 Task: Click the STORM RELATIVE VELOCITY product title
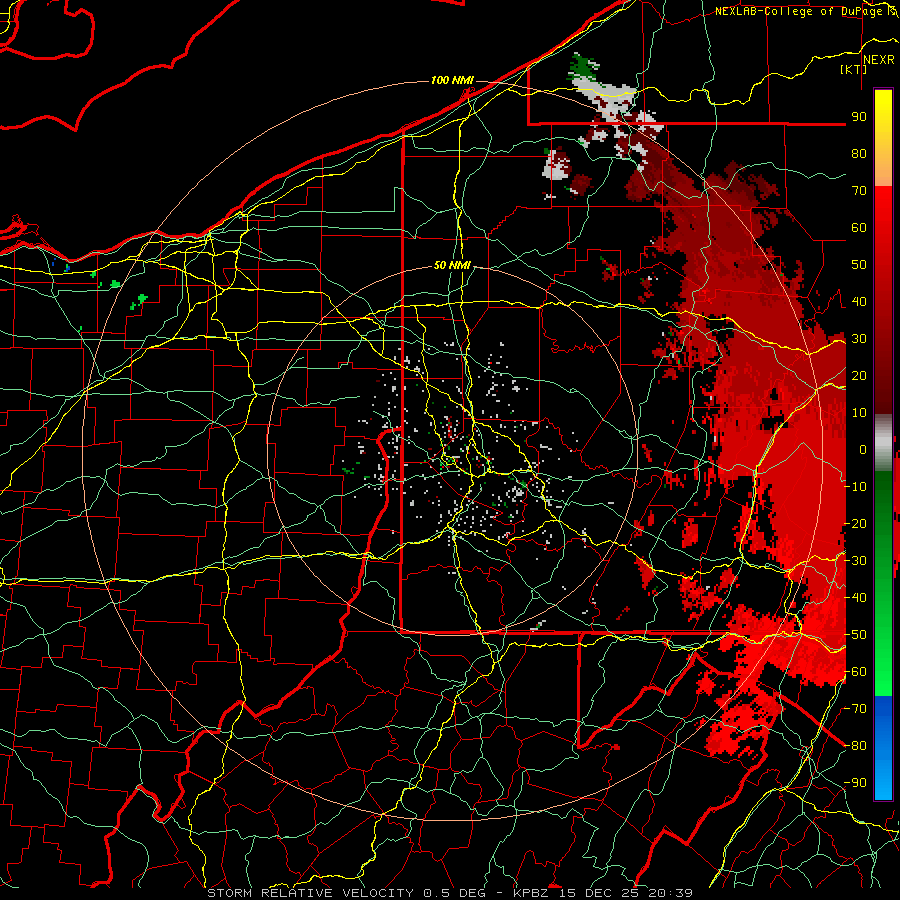click(x=310, y=893)
